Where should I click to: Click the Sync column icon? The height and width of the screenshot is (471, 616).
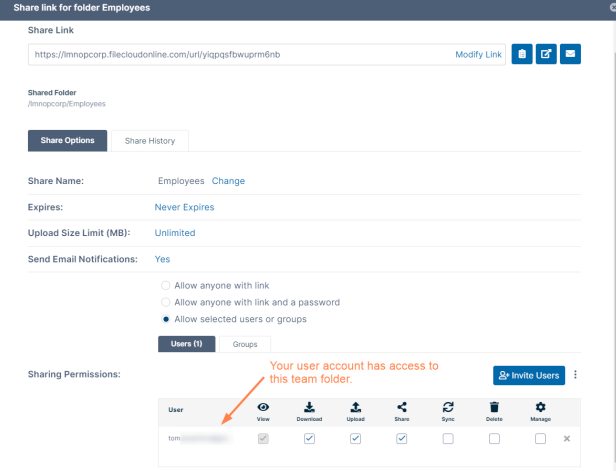[448, 407]
